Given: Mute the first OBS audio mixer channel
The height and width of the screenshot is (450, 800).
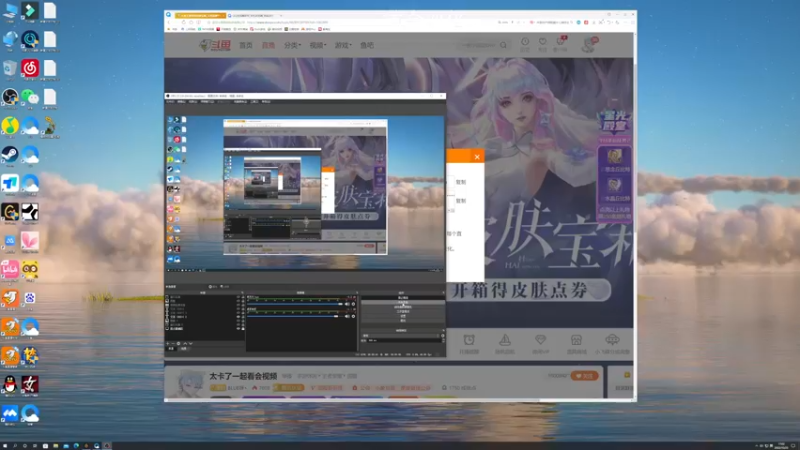Looking at the screenshot, I should (347, 304).
